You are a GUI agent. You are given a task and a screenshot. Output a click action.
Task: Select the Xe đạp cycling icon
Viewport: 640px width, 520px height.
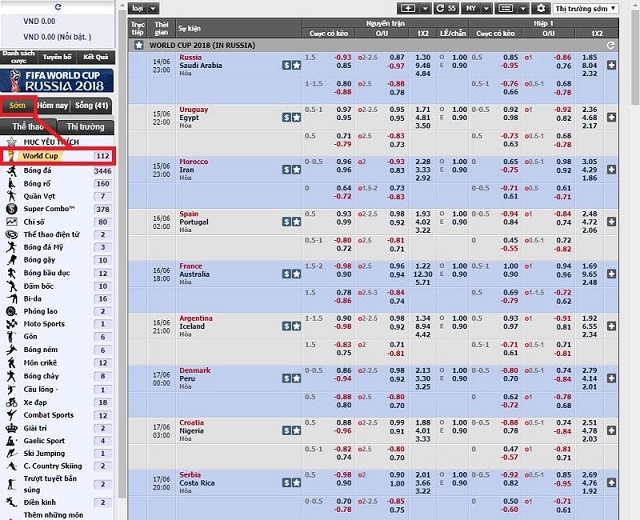coord(10,401)
